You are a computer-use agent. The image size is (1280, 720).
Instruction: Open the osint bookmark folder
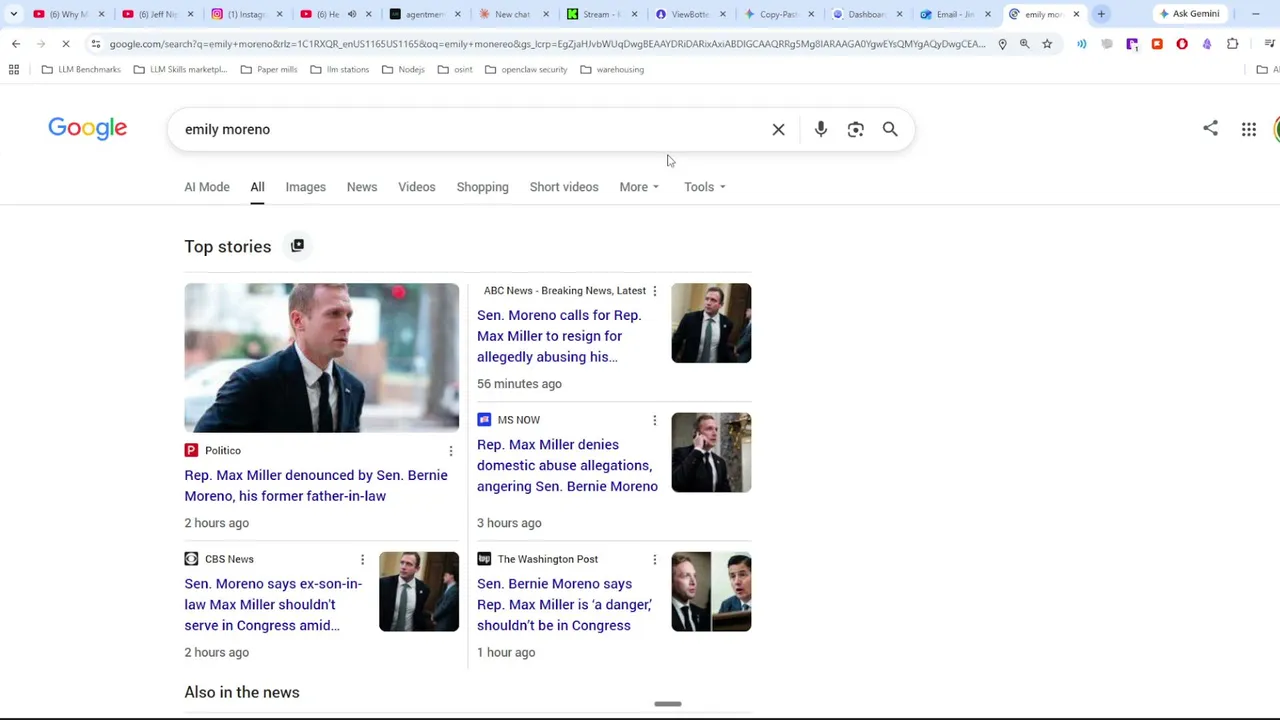[x=455, y=70]
